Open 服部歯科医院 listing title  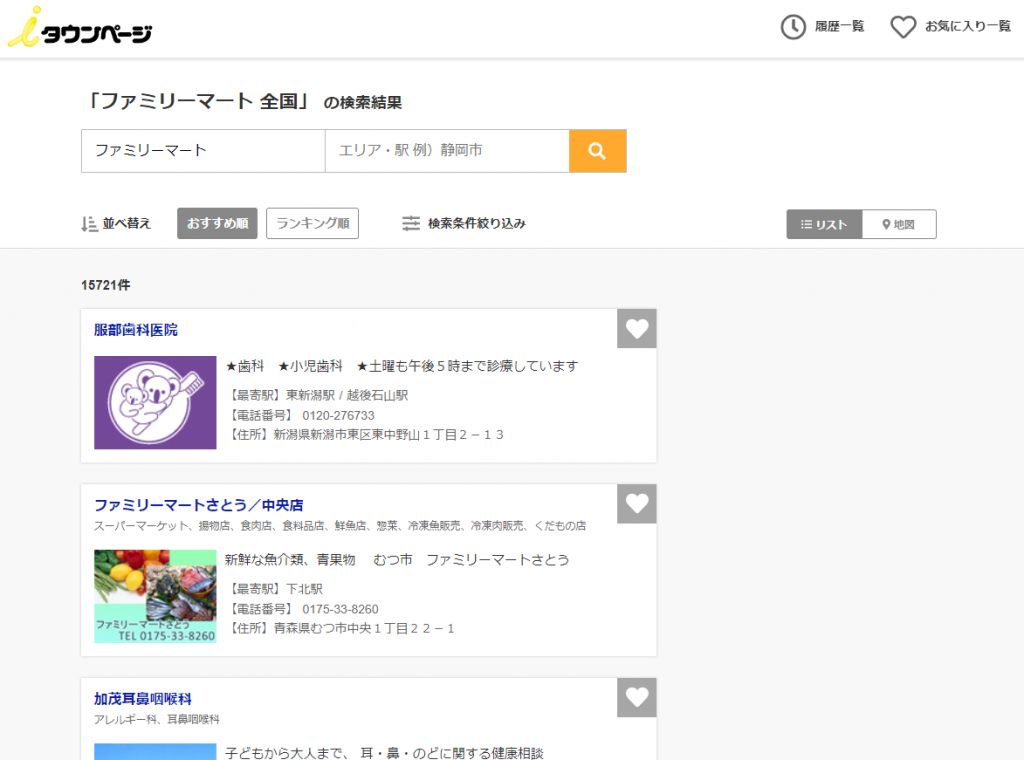pos(136,330)
